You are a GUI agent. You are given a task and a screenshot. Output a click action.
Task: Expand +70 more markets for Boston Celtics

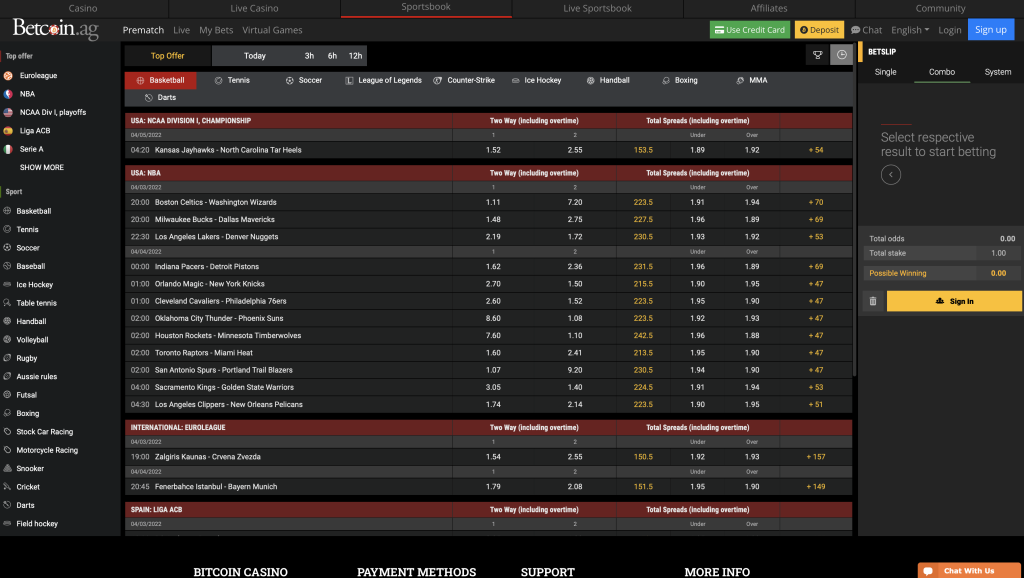pos(816,202)
